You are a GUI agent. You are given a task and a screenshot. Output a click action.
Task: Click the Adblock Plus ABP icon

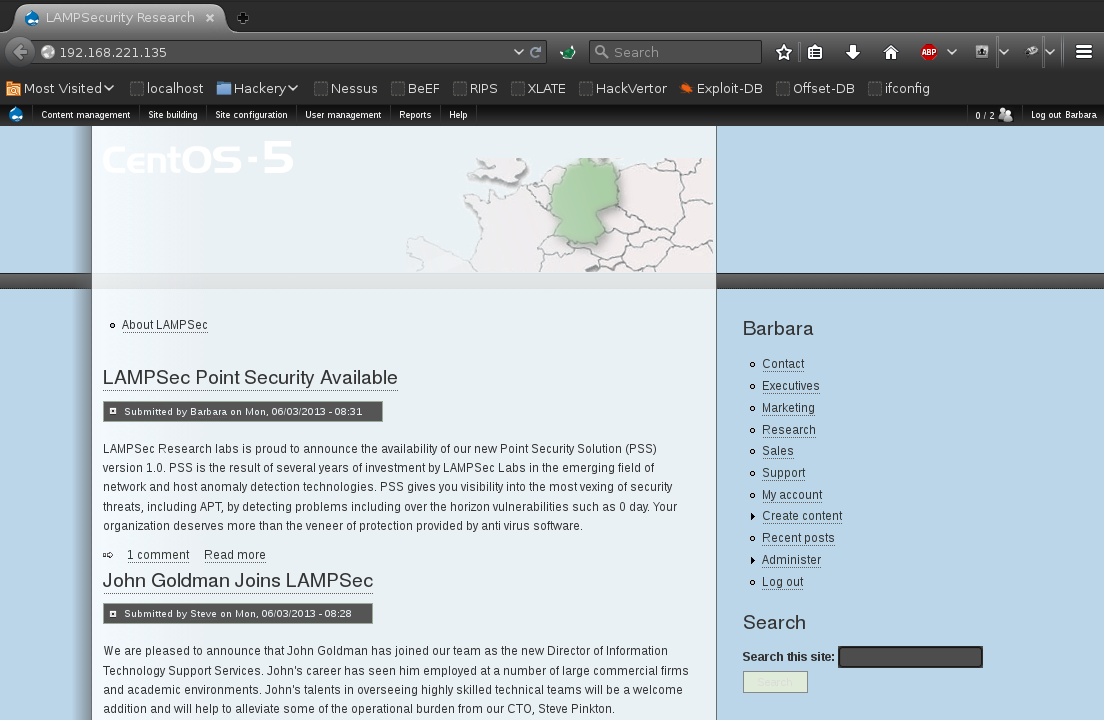pos(929,52)
